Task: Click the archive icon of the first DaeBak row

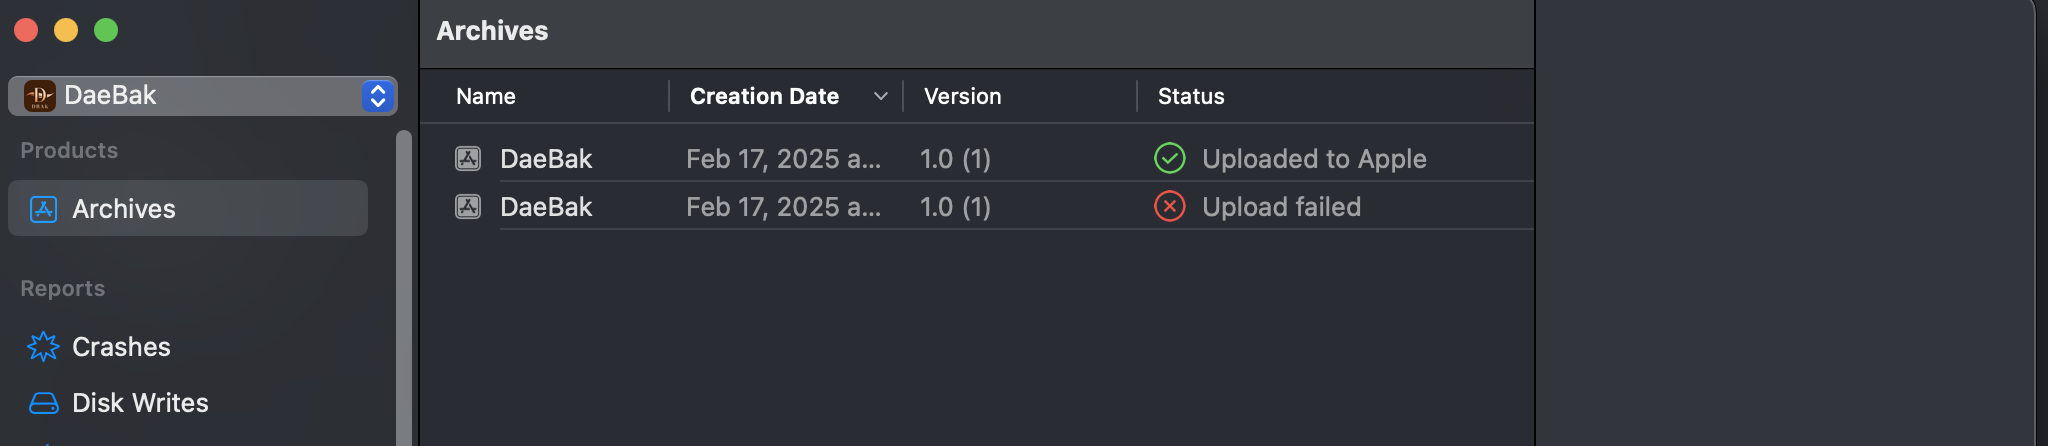Action: pyautogui.click(x=468, y=158)
